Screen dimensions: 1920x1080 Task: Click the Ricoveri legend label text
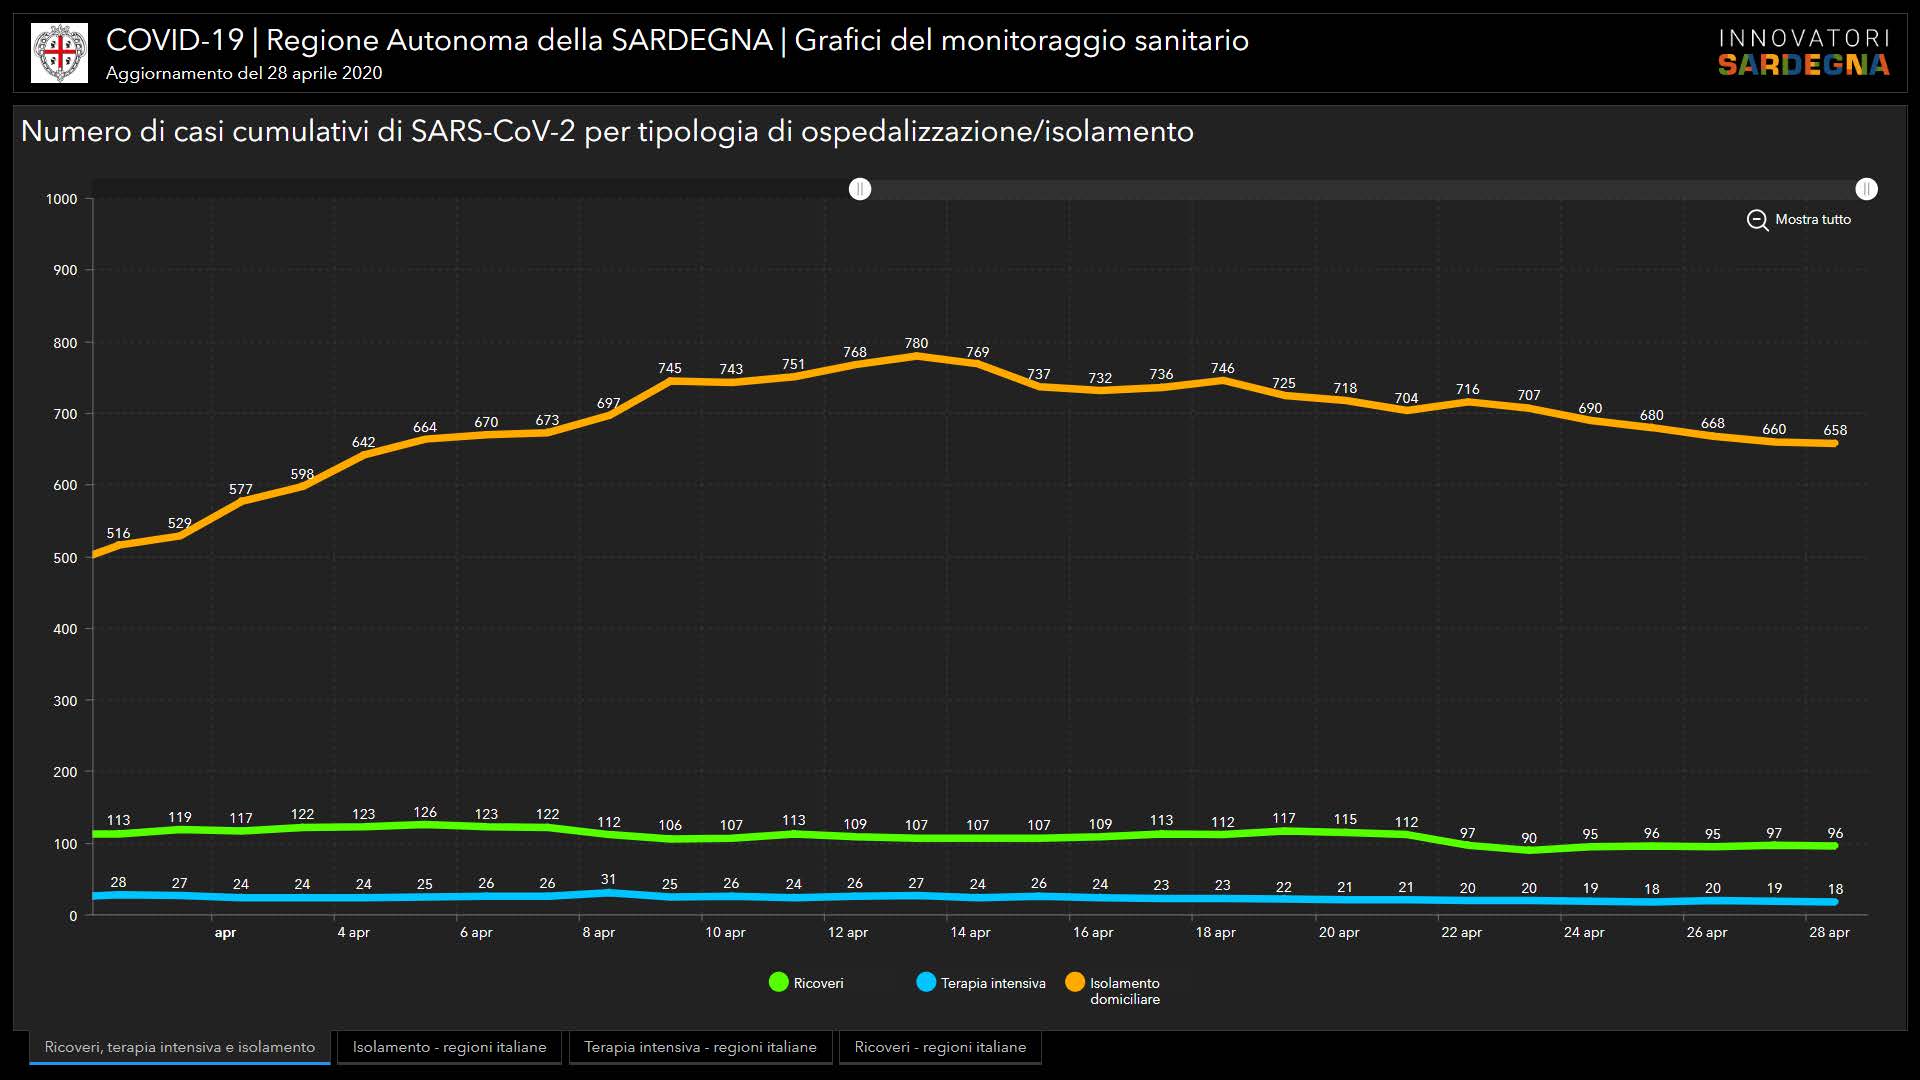tap(818, 984)
